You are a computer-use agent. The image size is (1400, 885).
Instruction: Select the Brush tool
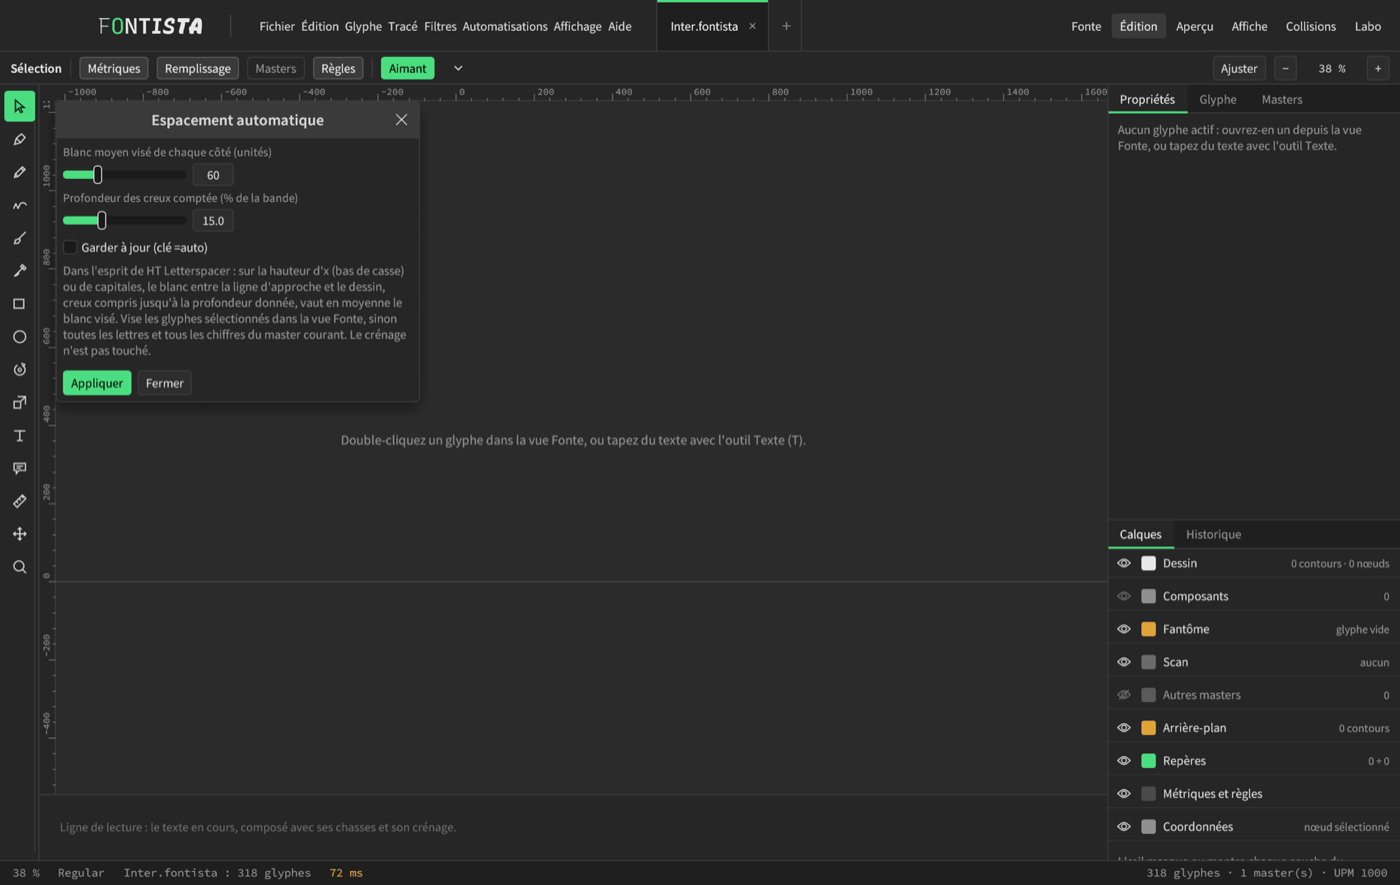(19, 239)
